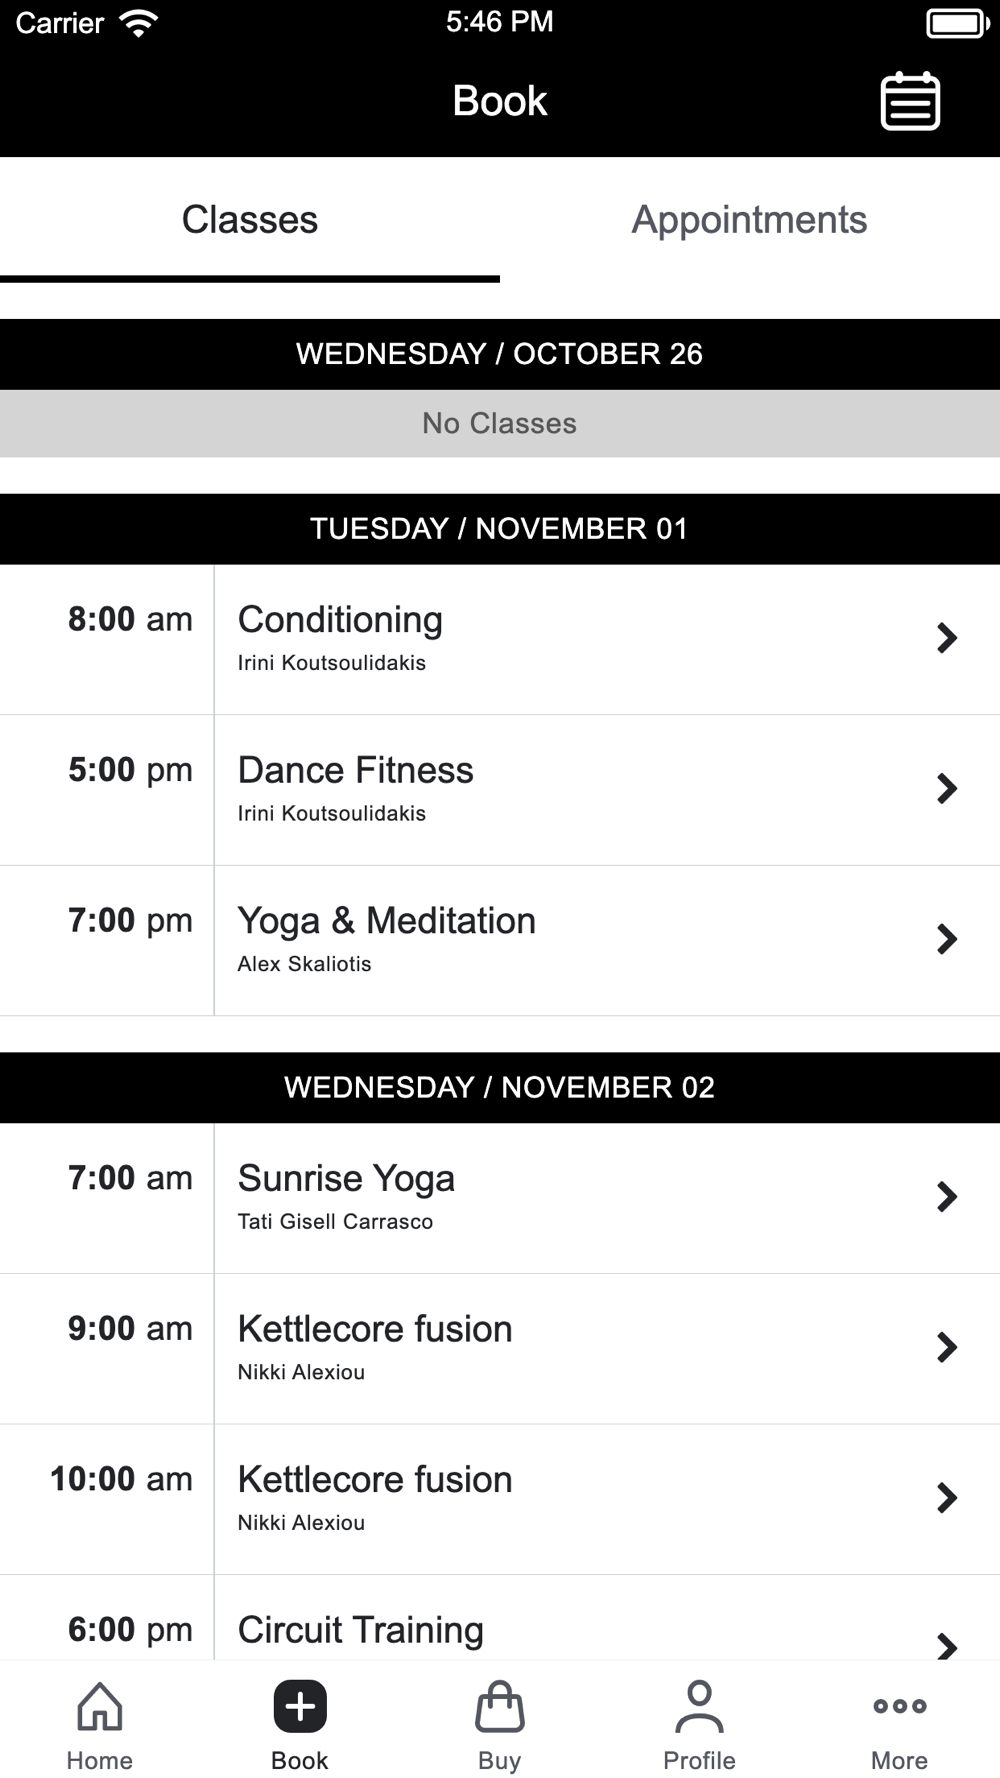Tap the No Classes gray banner

pyautogui.click(x=500, y=424)
